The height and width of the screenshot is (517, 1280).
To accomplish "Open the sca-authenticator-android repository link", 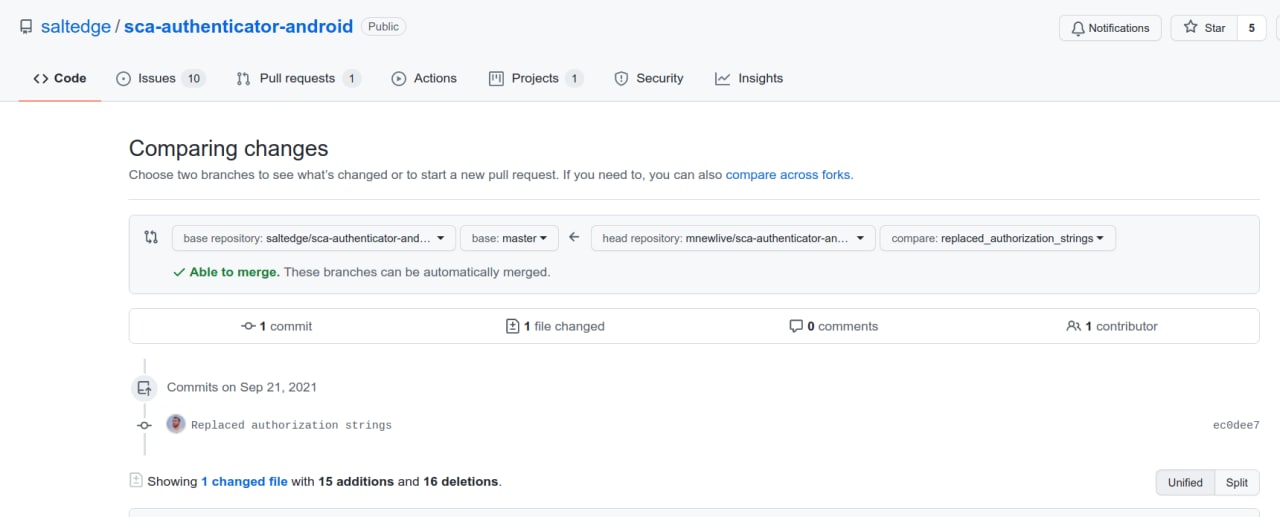I will point(238,27).
